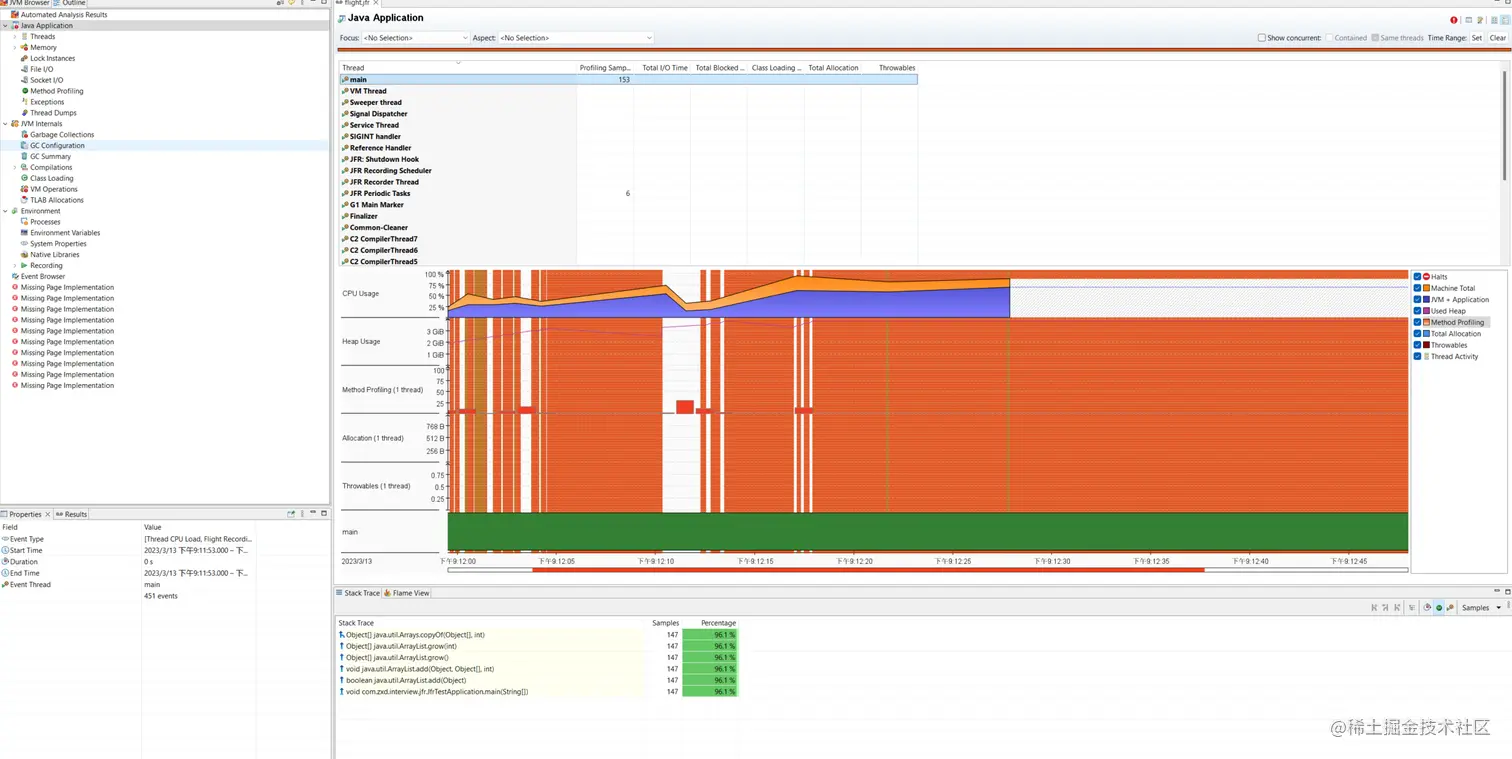Image resolution: width=1512 pixels, height=759 pixels.
Task: Open Thread Dumps page in outline
Action: (53, 113)
